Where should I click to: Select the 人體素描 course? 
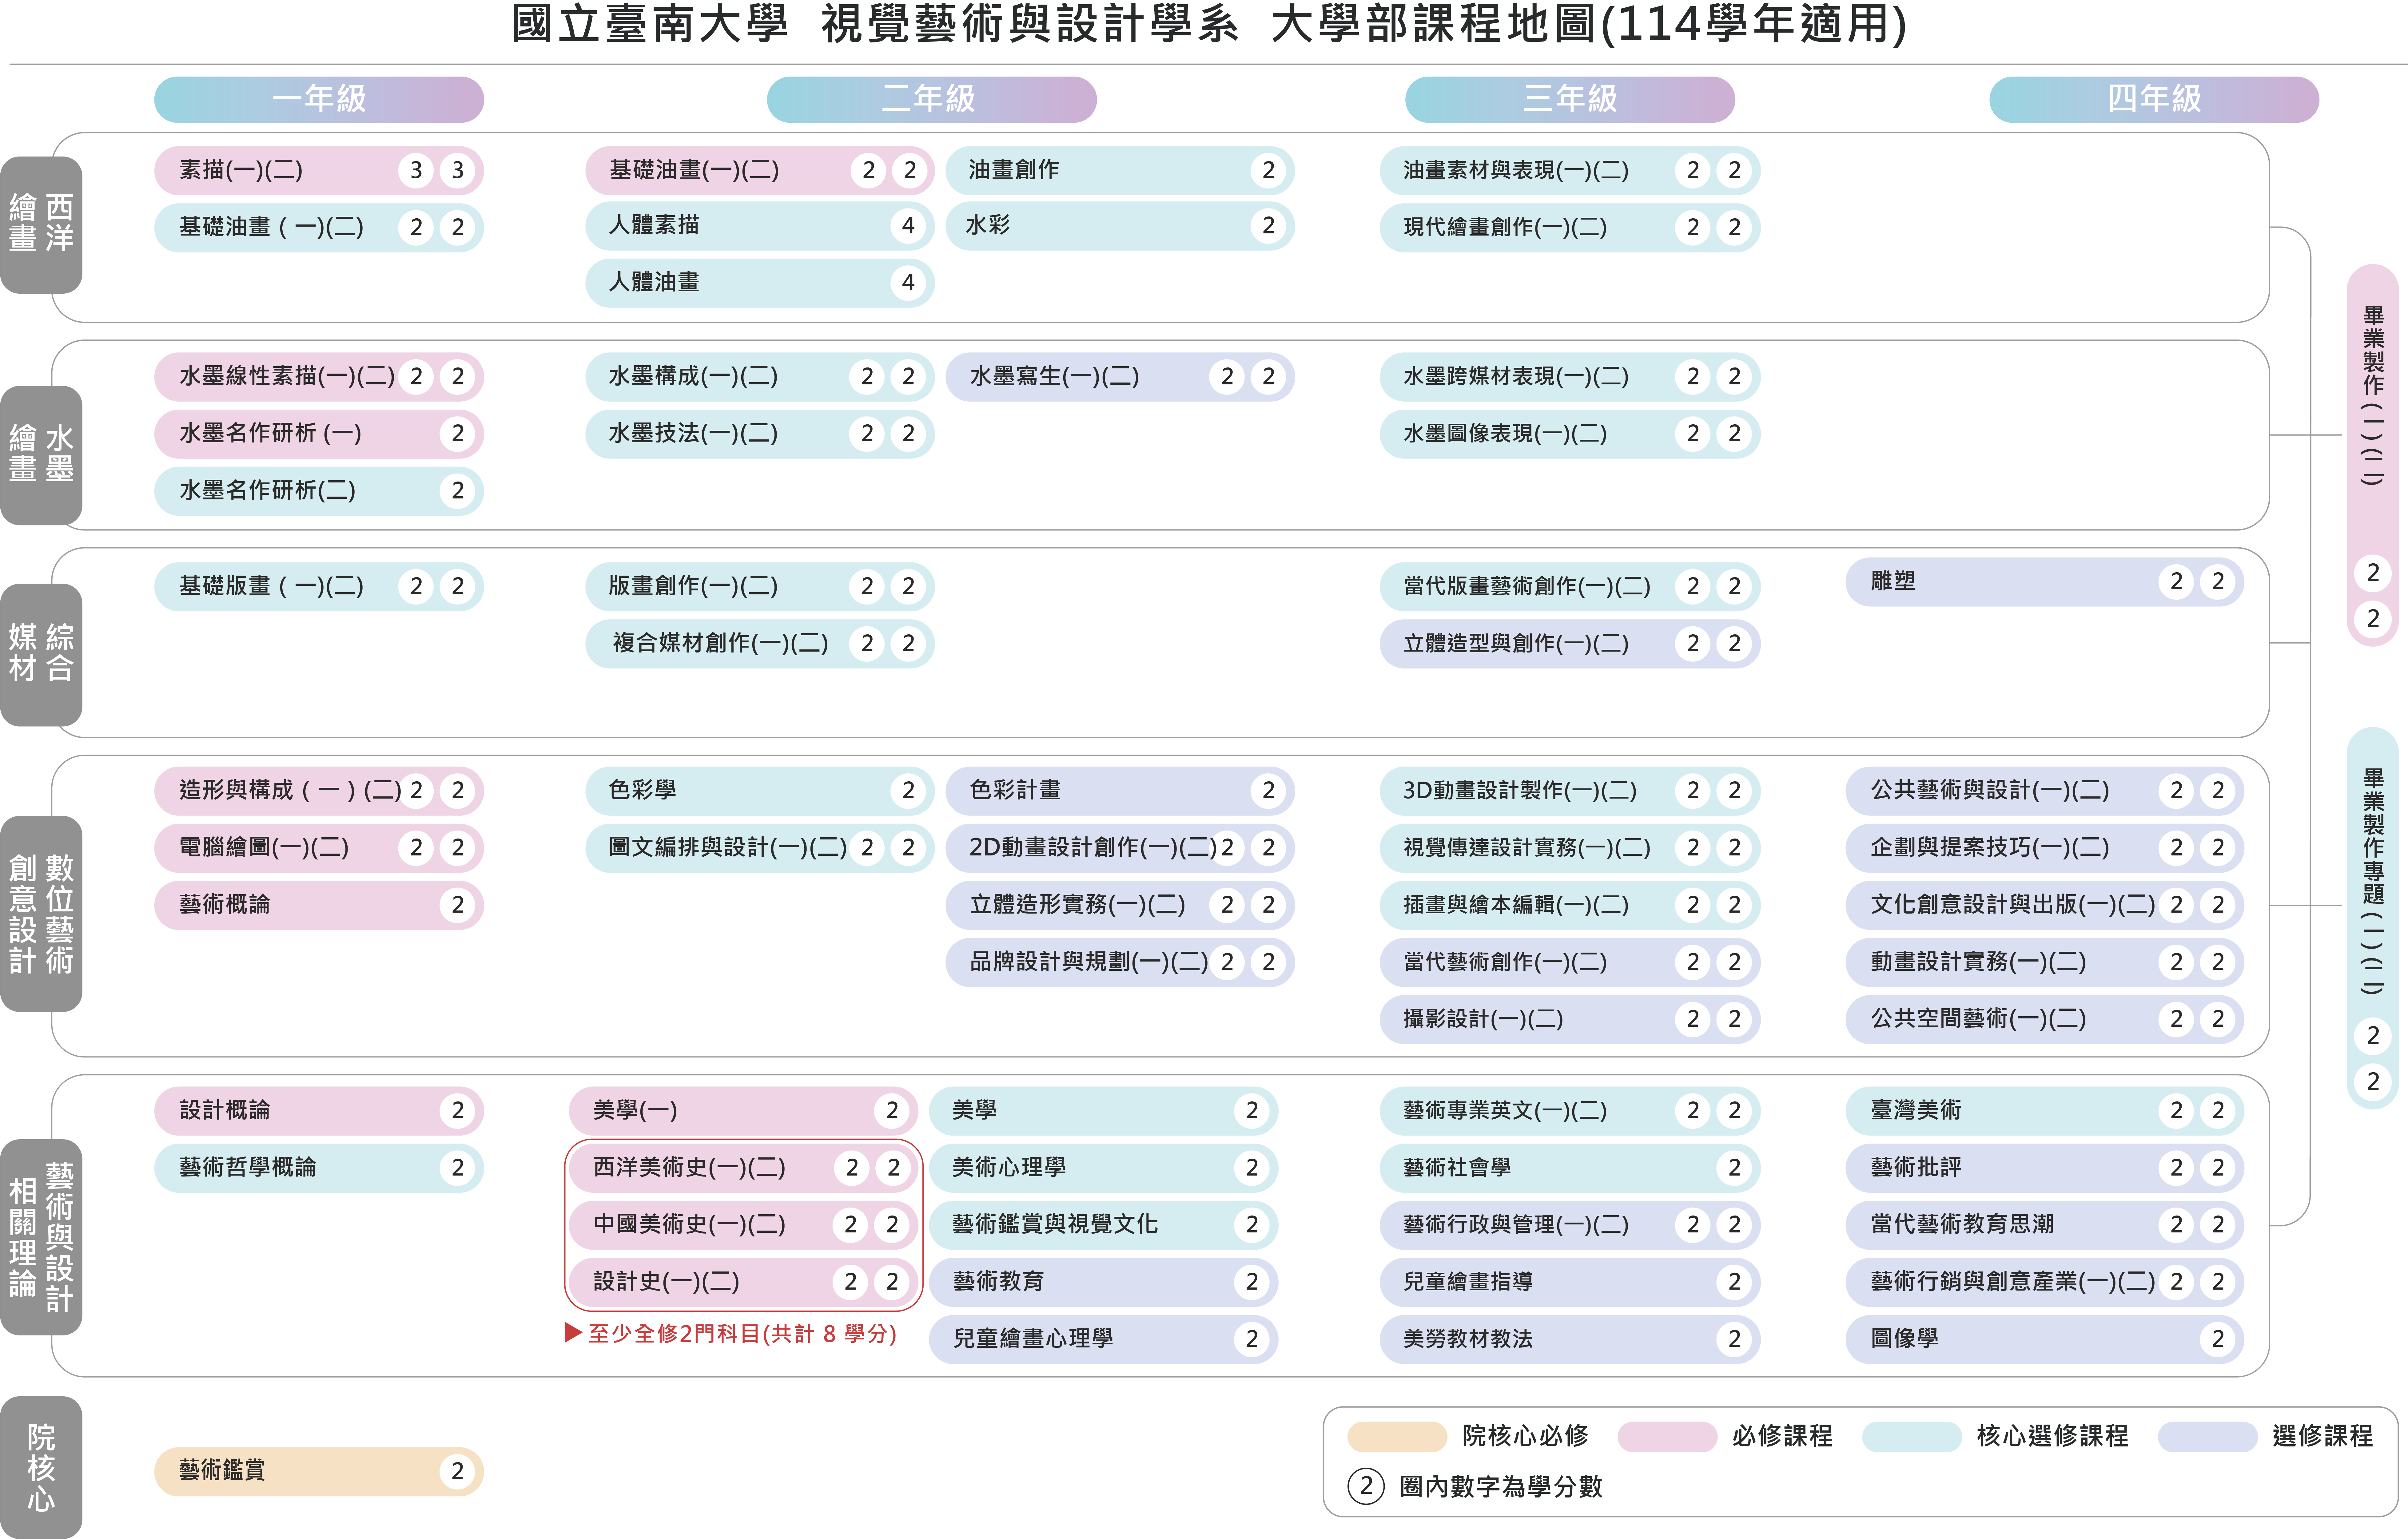(x=760, y=226)
